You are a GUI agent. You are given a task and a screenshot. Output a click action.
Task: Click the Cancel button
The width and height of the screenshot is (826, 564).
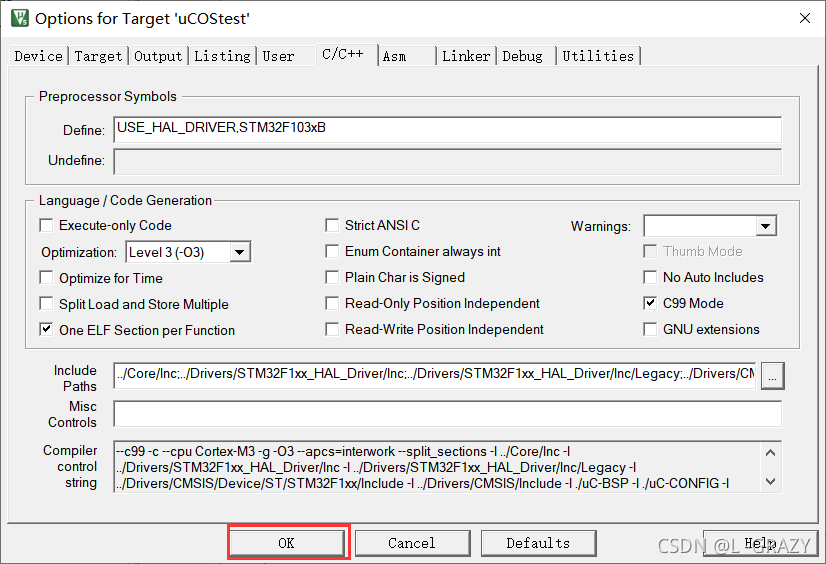point(412,543)
